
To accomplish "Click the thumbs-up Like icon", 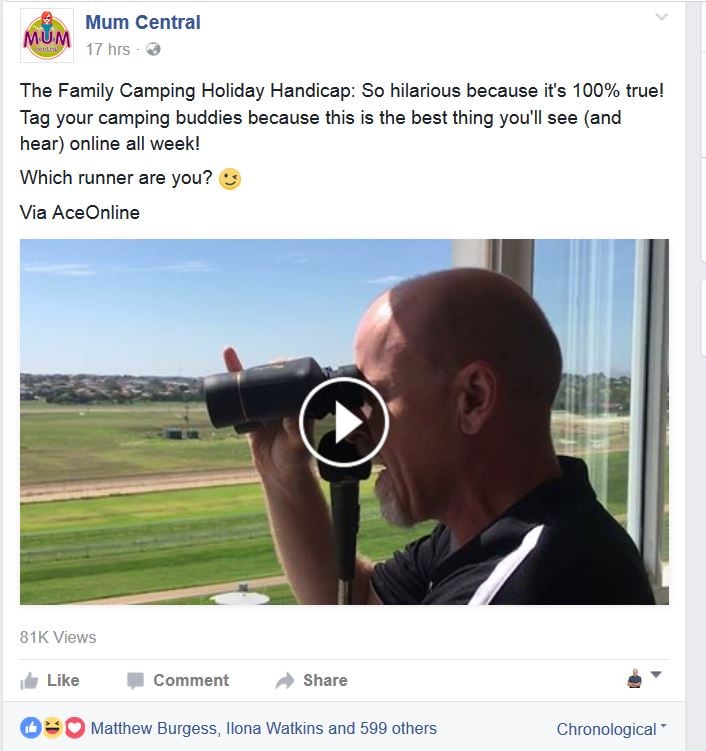I will (29, 681).
